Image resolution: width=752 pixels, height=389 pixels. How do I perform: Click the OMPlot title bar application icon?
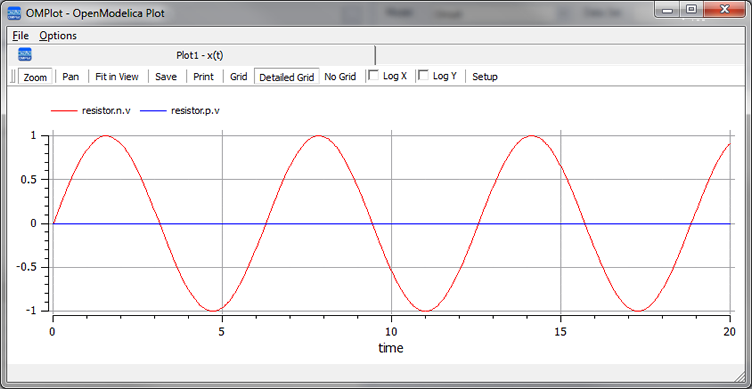coord(15,13)
